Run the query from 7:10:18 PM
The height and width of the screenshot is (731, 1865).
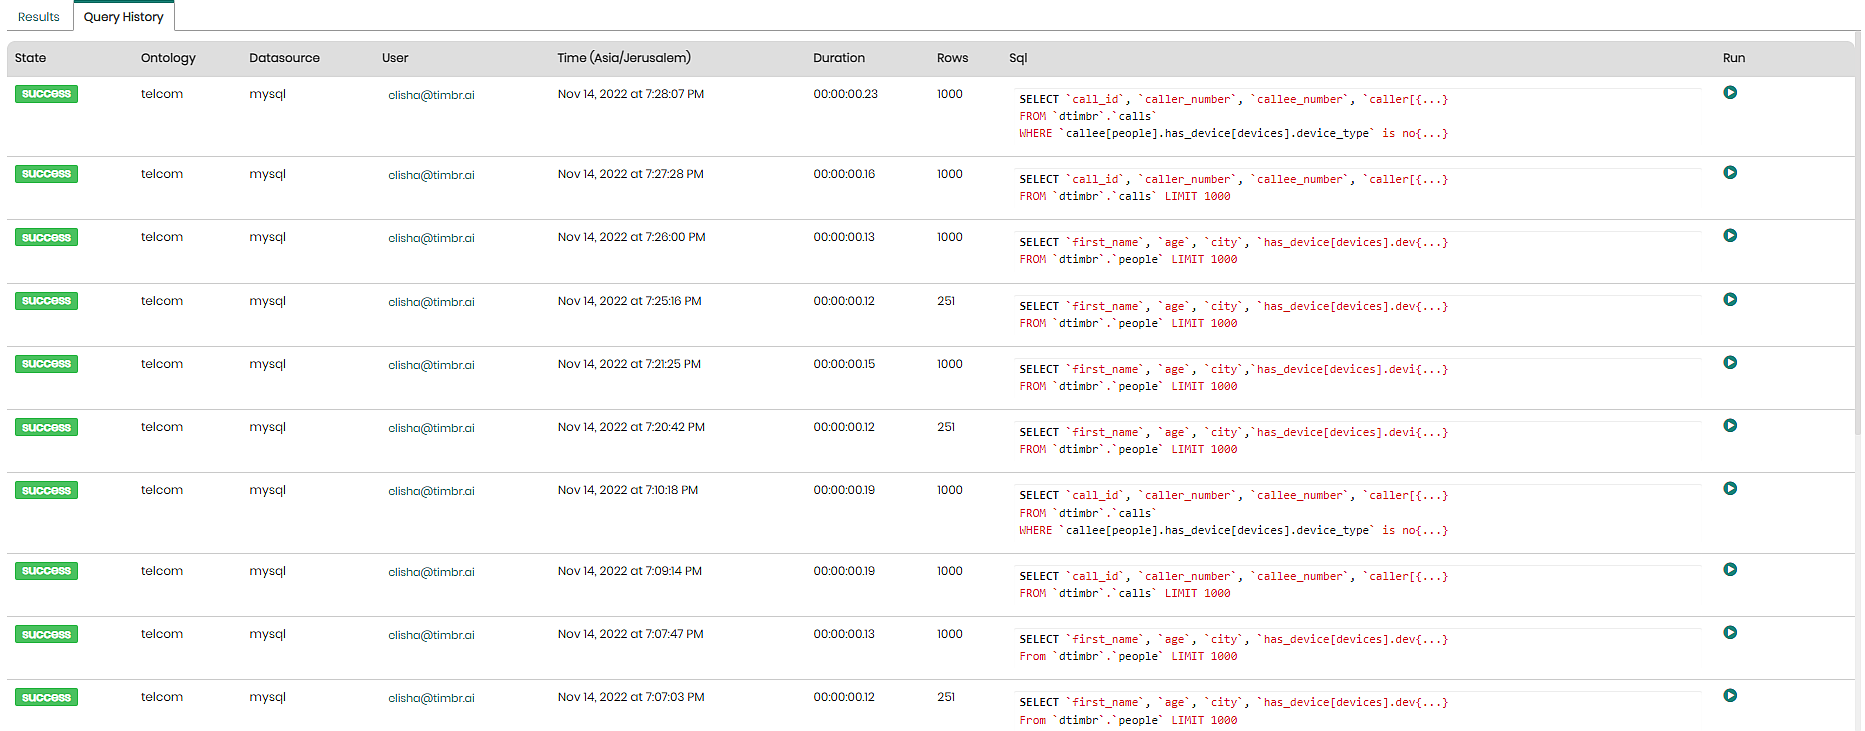pos(1730,489)
